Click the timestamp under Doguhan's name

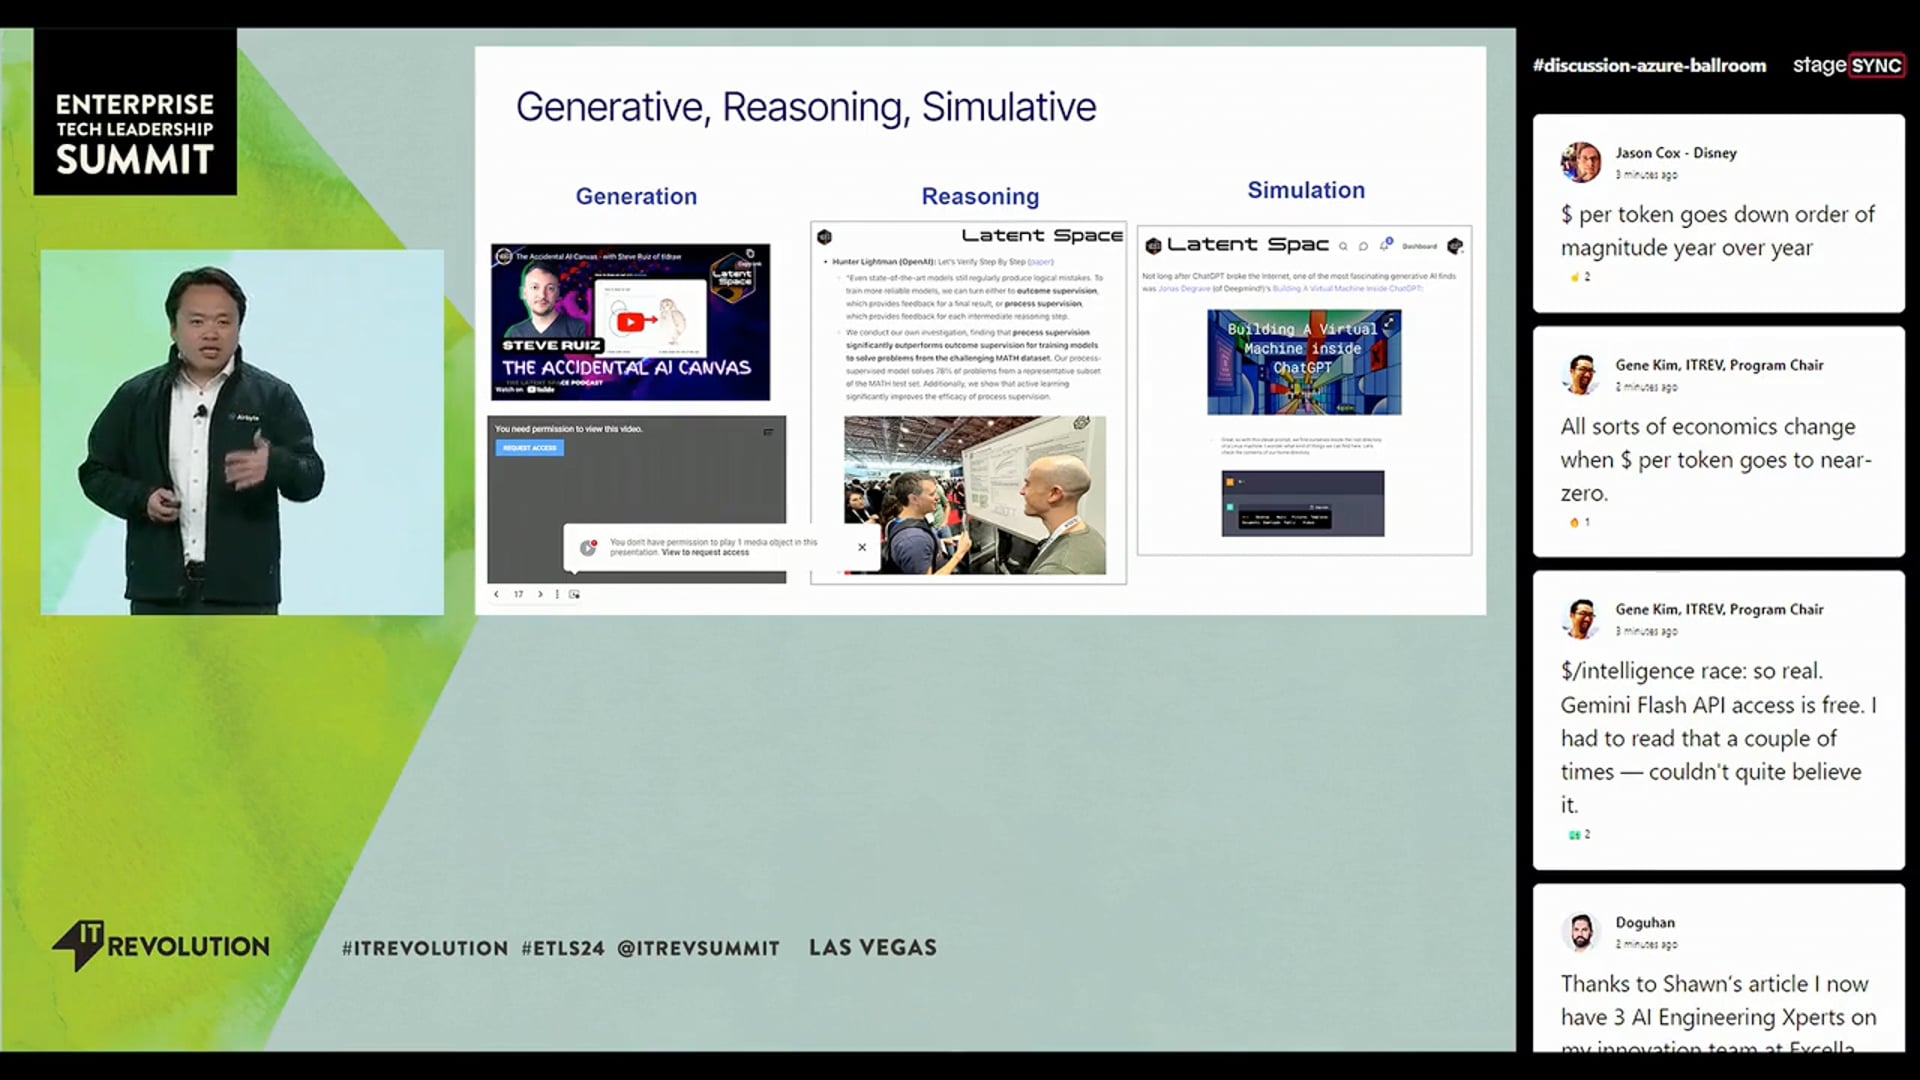pos(1646,944)
